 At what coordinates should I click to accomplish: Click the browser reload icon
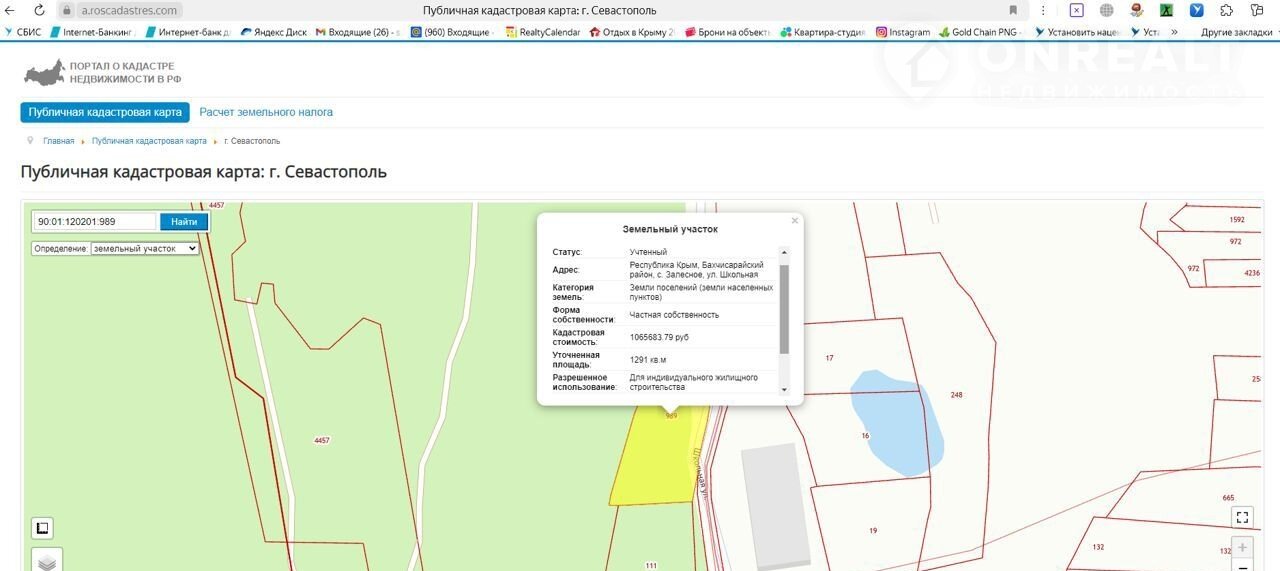click(38, 10)
